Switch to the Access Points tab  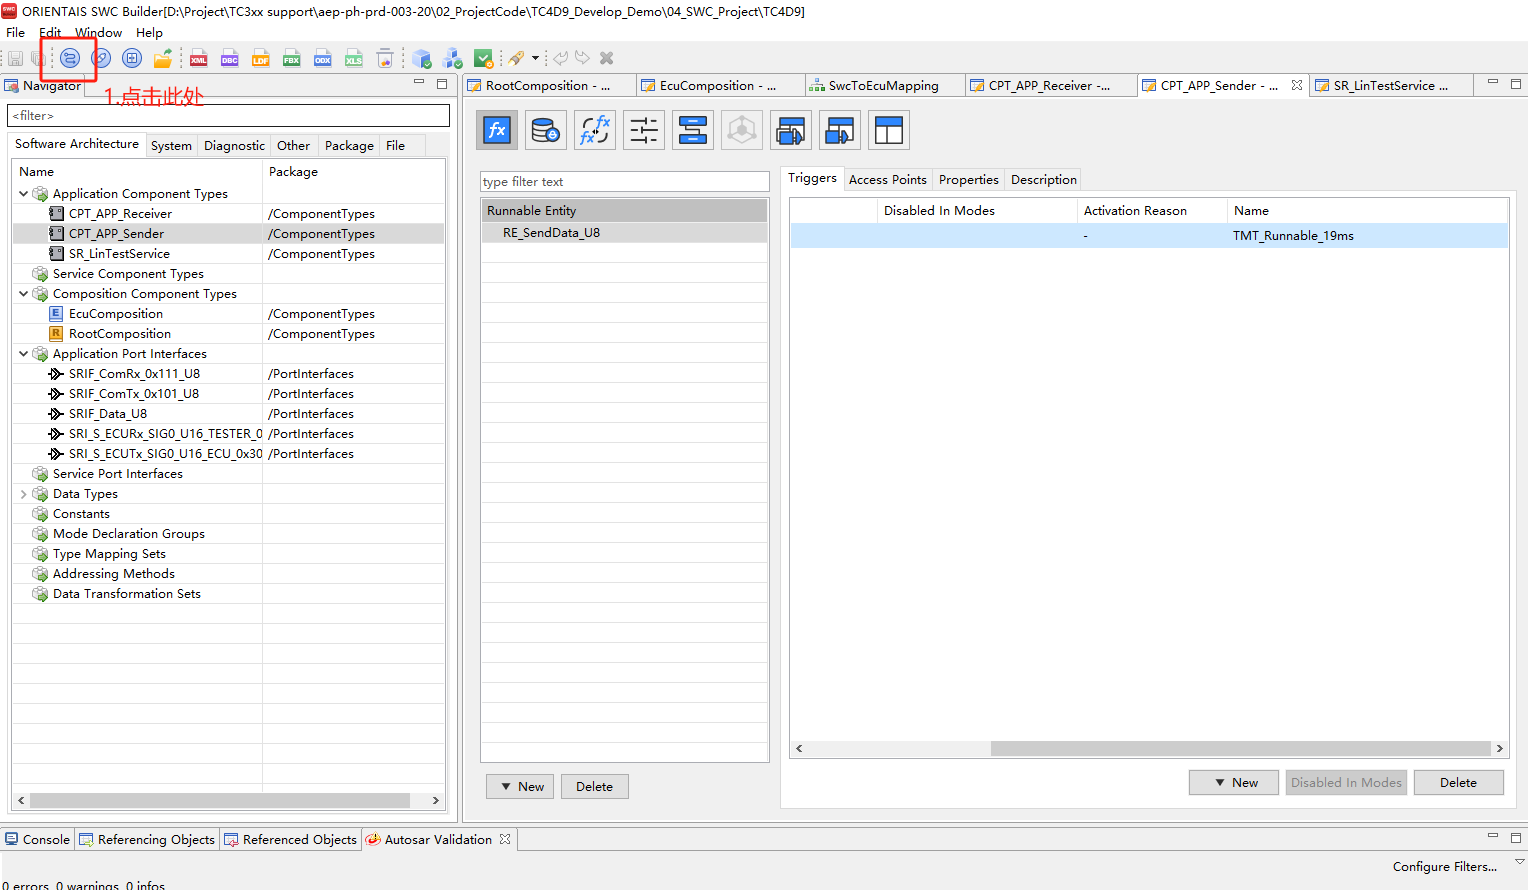(x=887, y=180)
